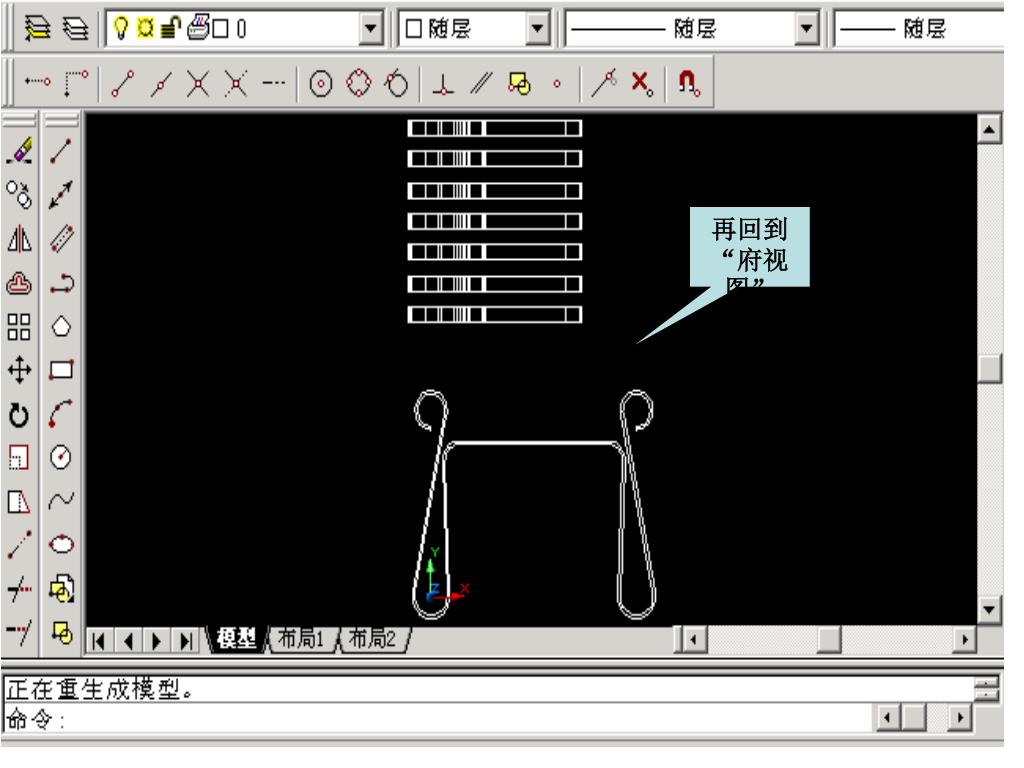The width and height of the screenshot is (1024, 768).
Task: Select Quadrant object snap
Action: click(x=358, y=84)
